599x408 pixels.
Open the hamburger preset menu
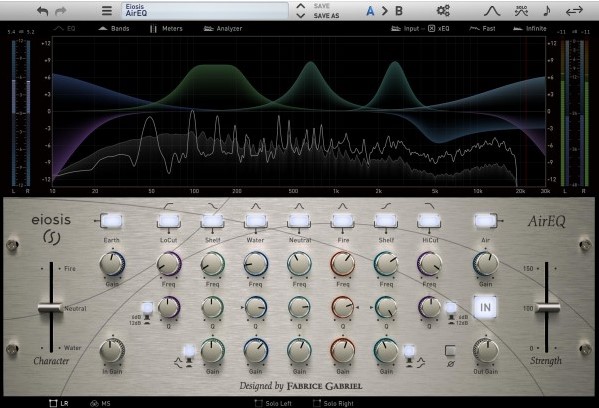107,11
